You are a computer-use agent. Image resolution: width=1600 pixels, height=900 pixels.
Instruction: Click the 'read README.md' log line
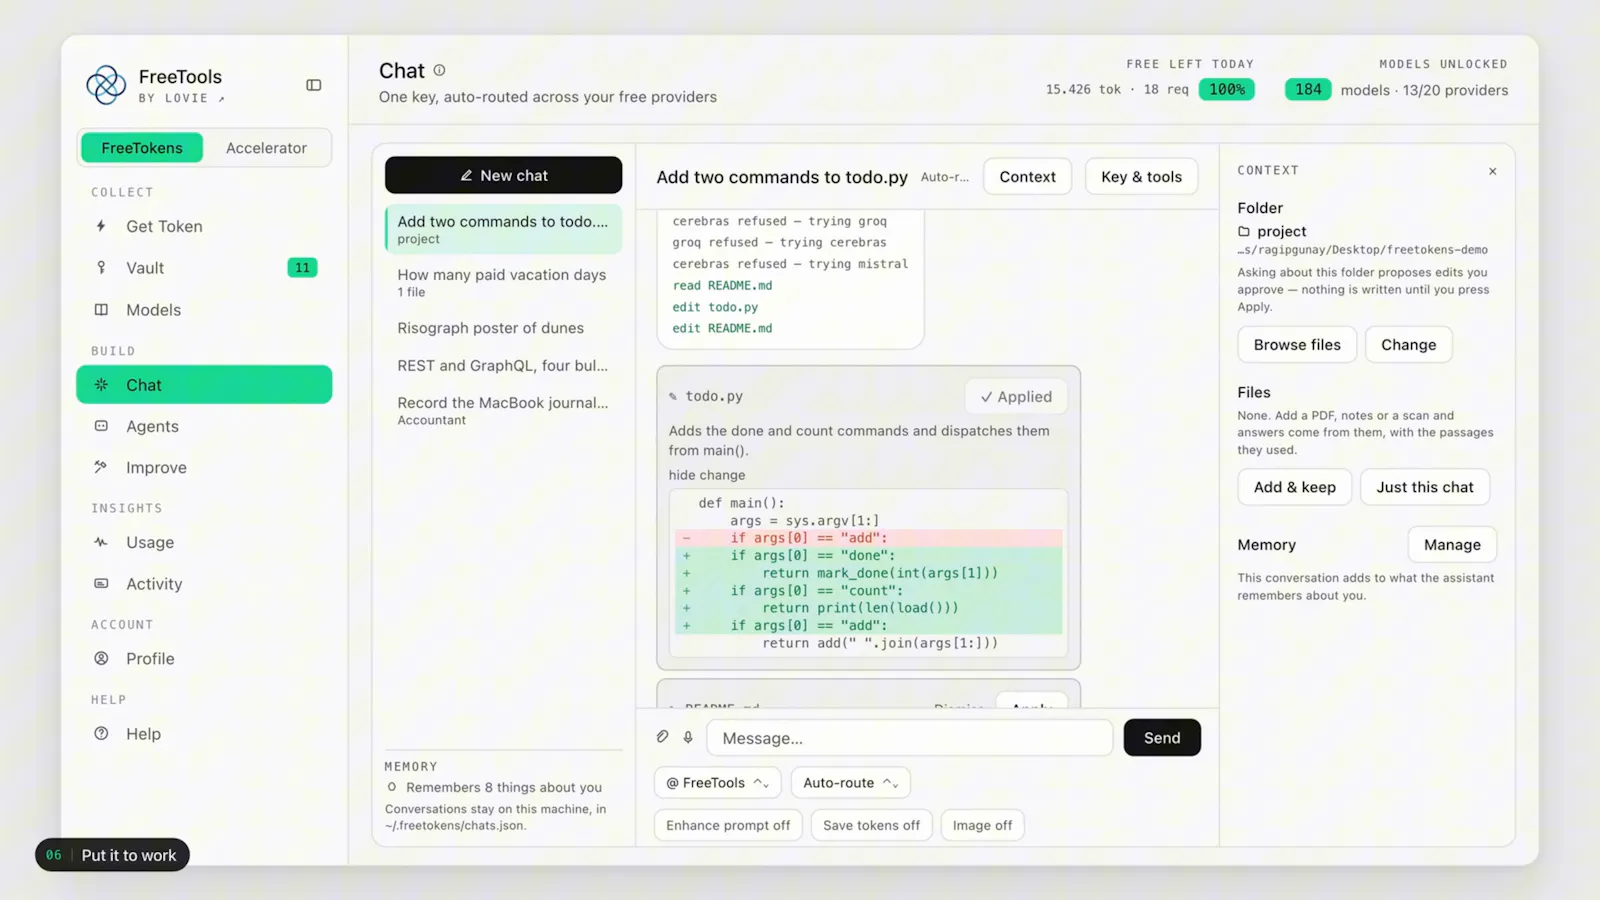coord(722,285)
